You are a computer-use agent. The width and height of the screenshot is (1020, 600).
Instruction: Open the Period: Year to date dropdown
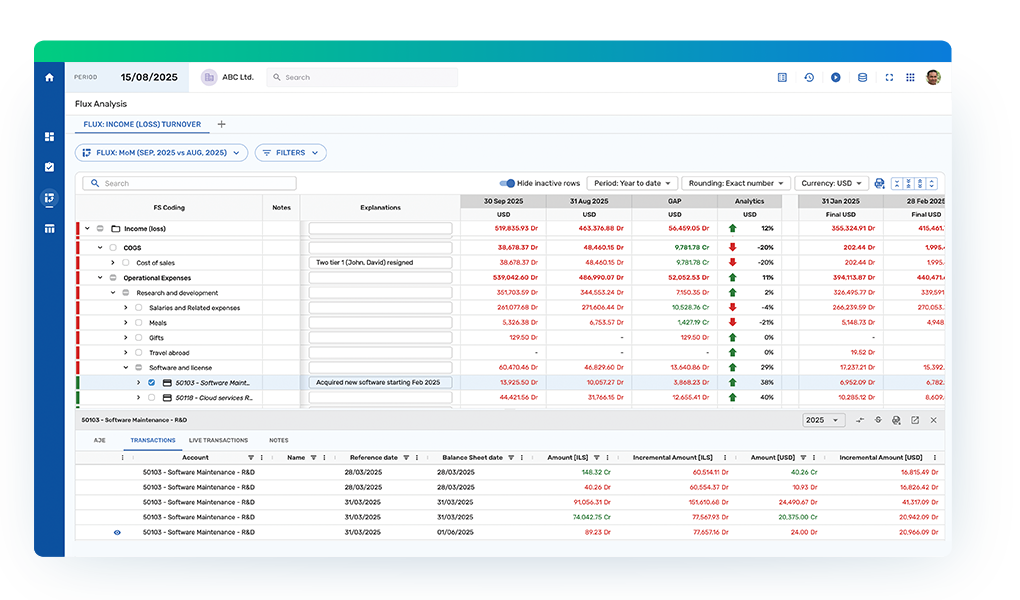pyautogui.click(x=632, y=184)
